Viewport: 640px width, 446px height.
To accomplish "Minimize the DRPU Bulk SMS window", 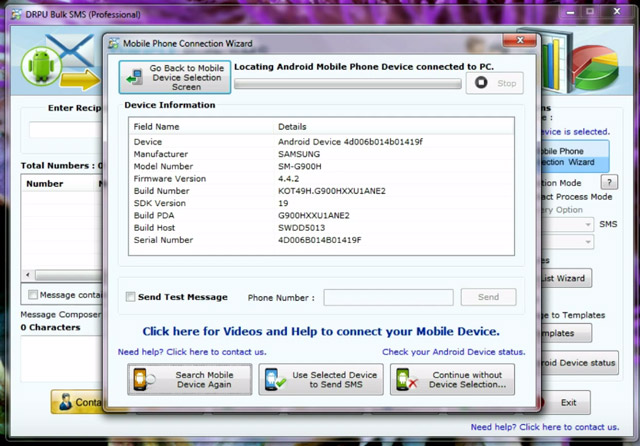I will click(571, 12).
